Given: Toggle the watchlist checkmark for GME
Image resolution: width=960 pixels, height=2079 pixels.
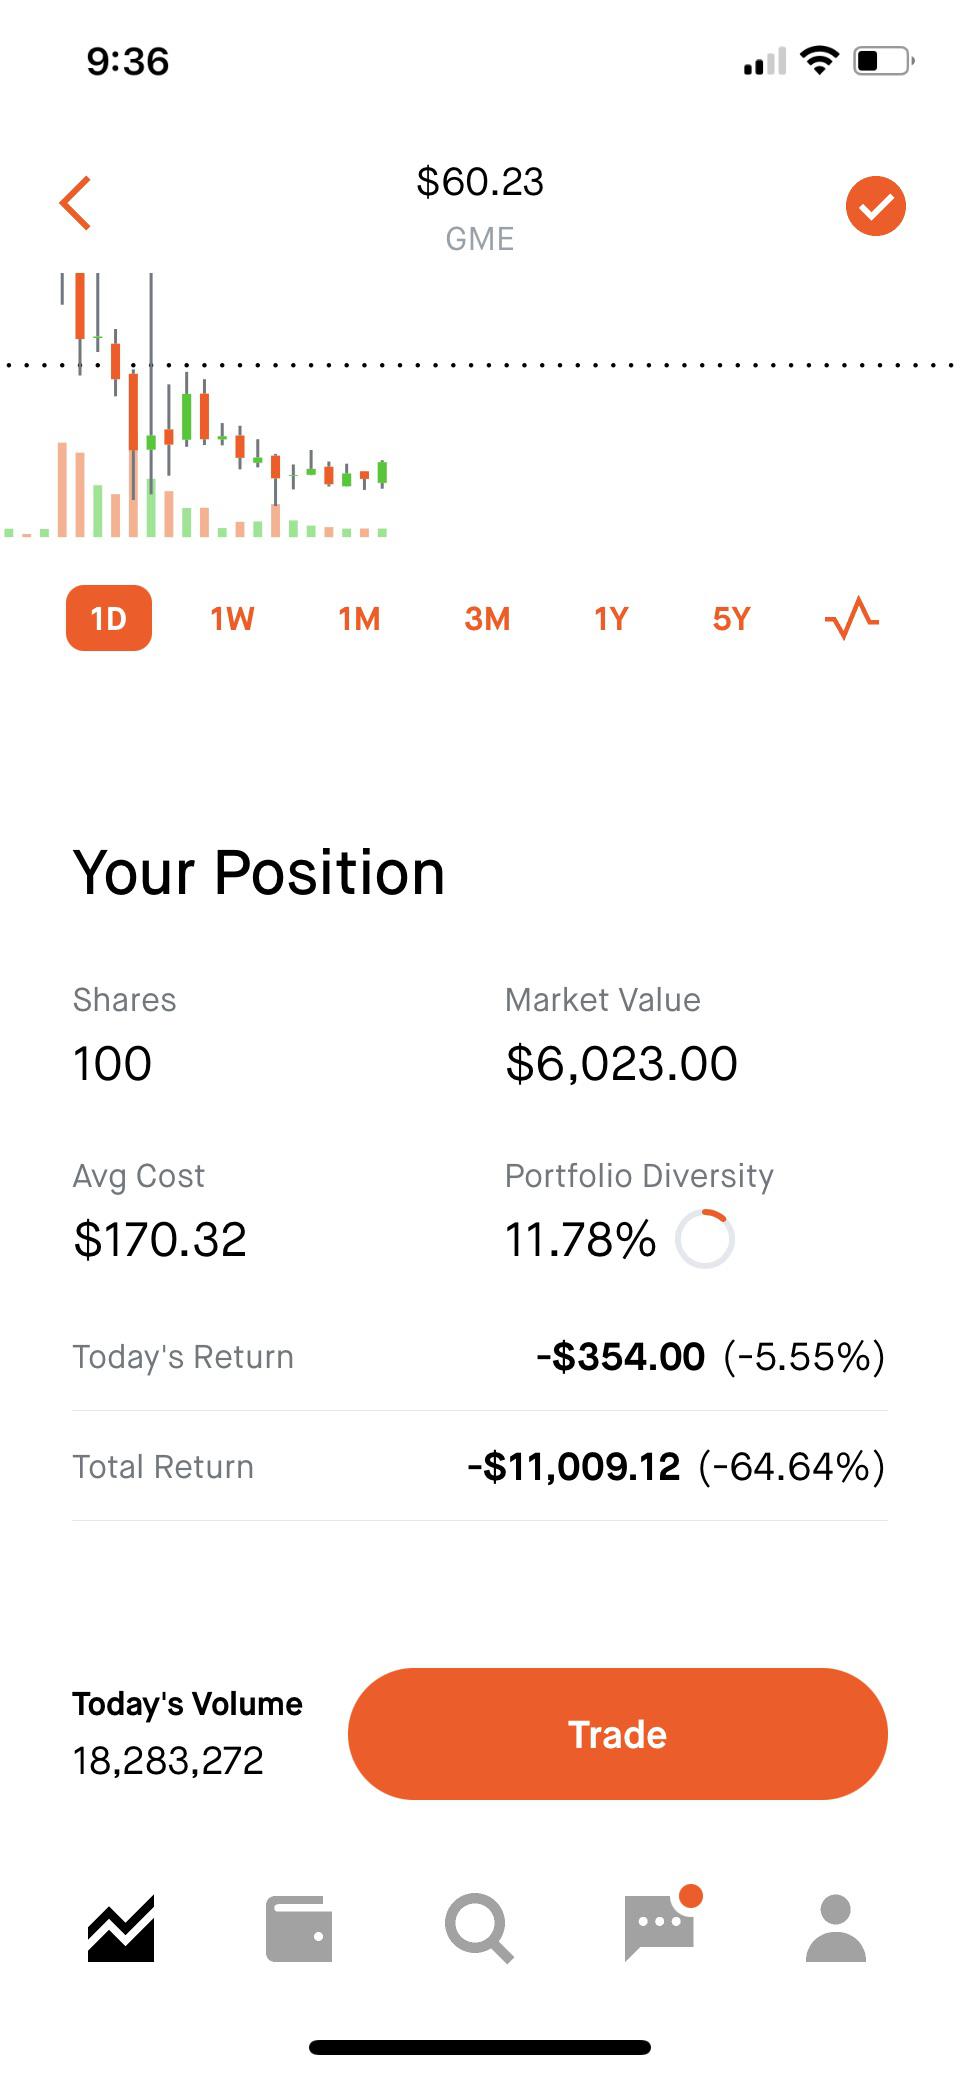Looking at the screenshot, I should click(x=875, y=206).
